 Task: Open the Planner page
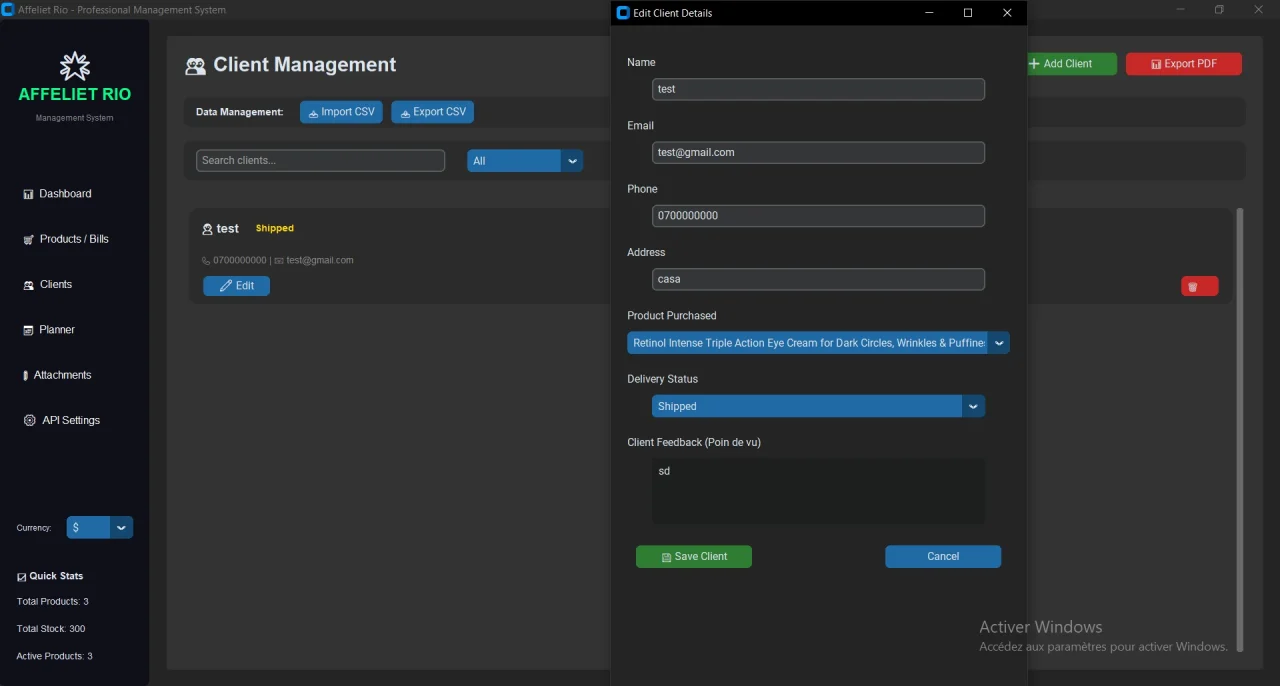point(49,330)
